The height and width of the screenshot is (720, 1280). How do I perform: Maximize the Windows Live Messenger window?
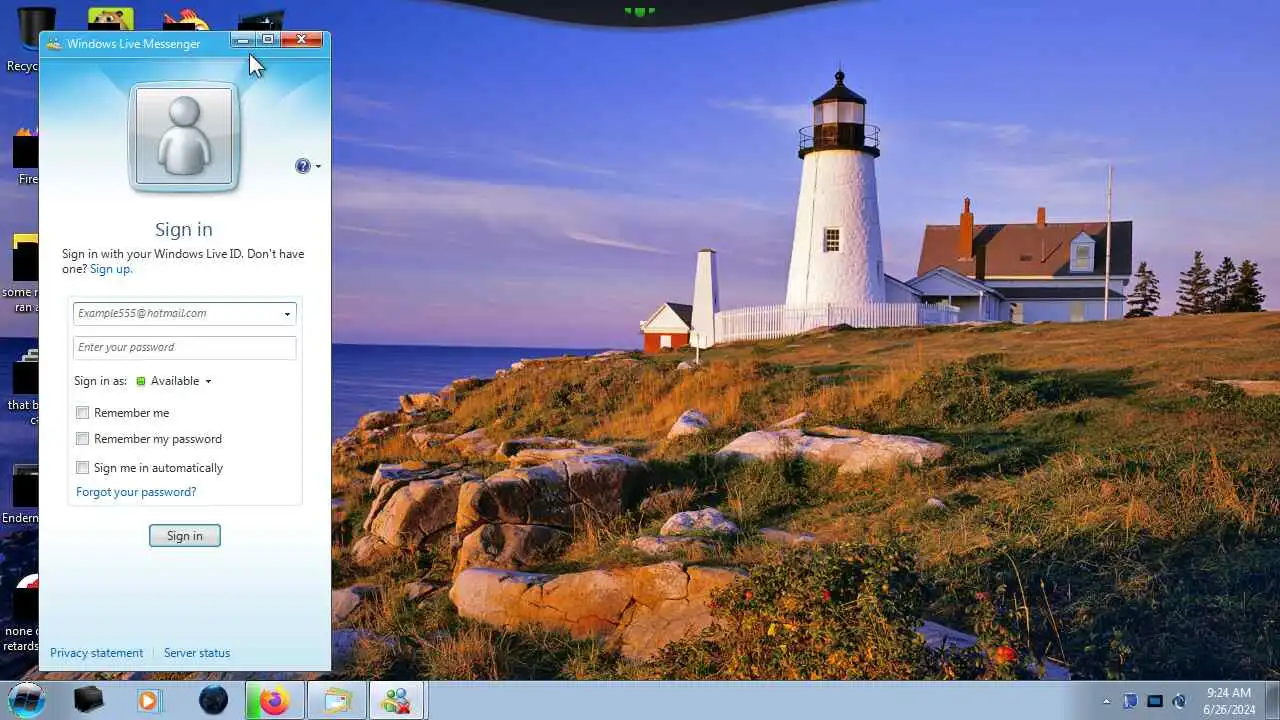tap(268, 40)
